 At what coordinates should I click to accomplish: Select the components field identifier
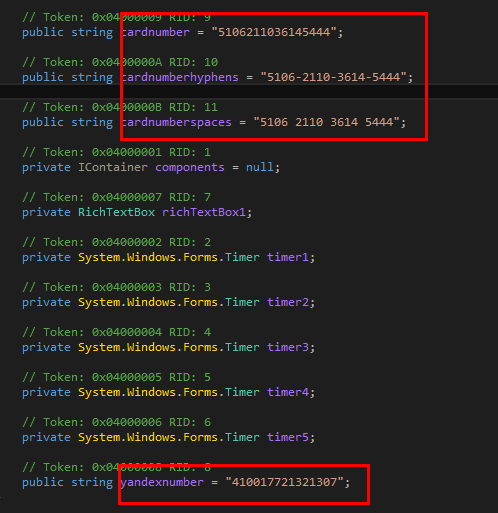click(190, 167)
